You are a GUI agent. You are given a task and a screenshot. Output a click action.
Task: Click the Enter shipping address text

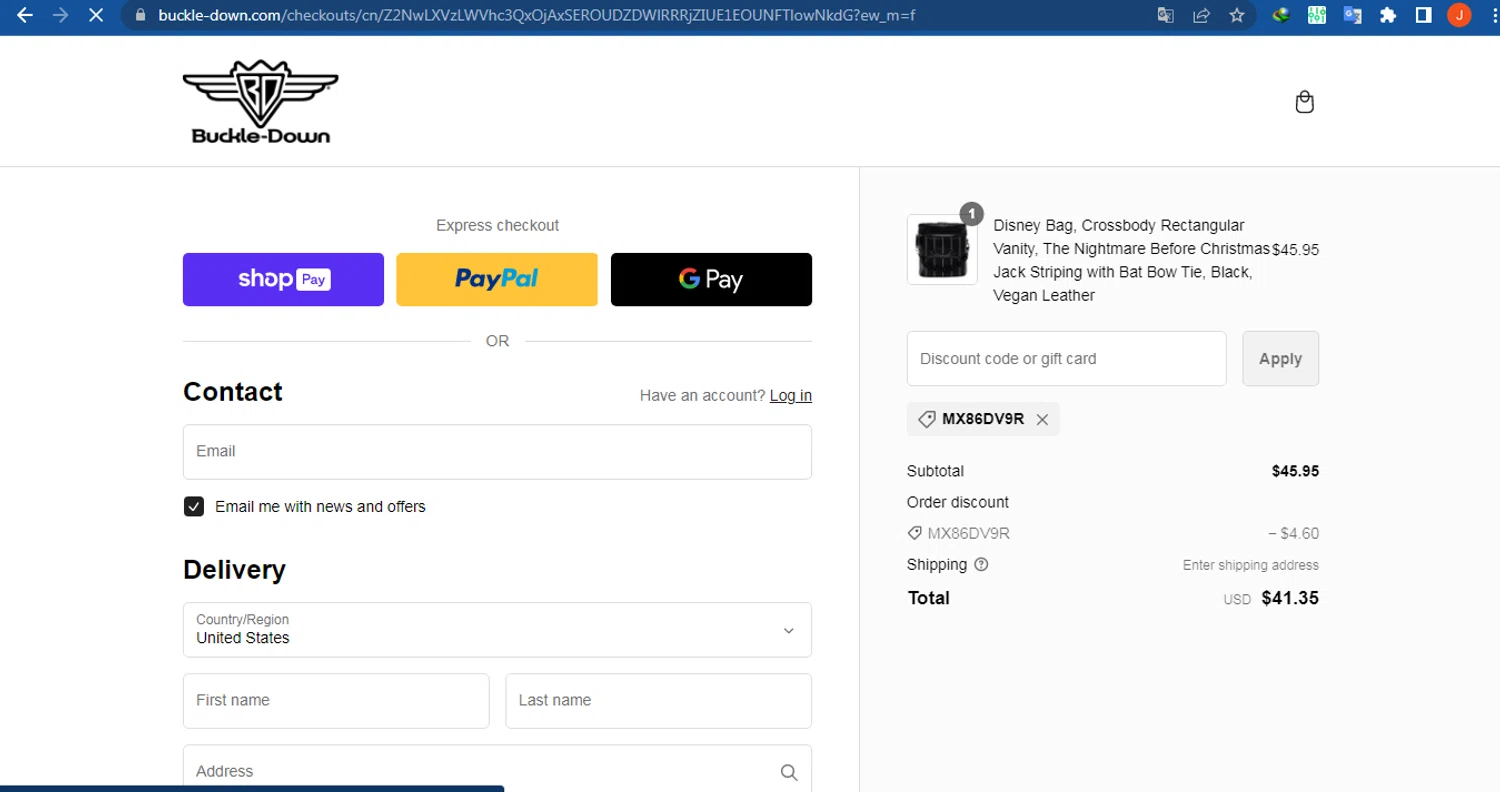(1250, 565)
